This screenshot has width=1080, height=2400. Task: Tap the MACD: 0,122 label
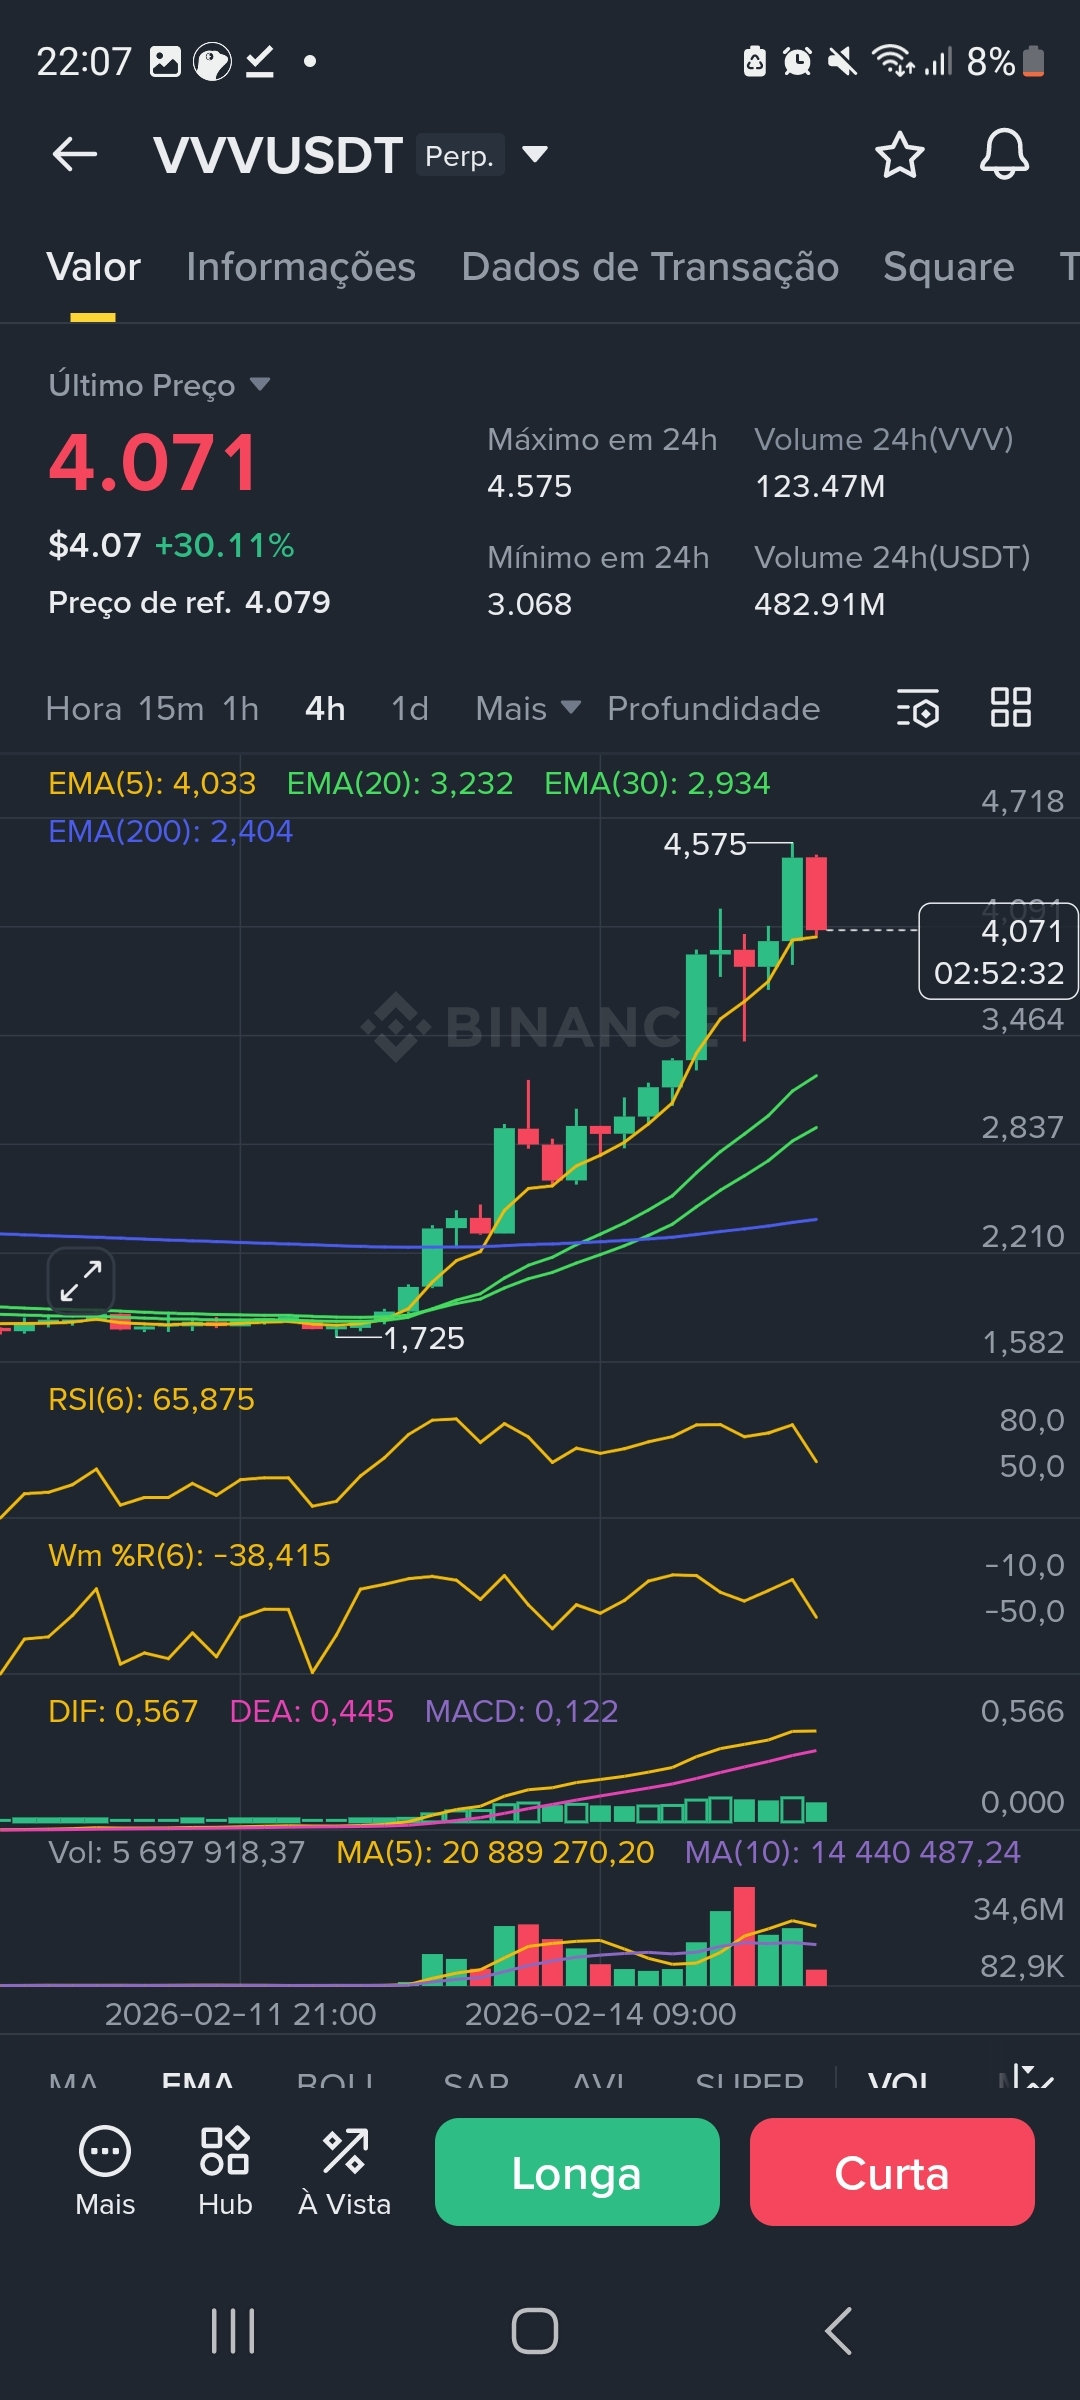click(522, 1711)
